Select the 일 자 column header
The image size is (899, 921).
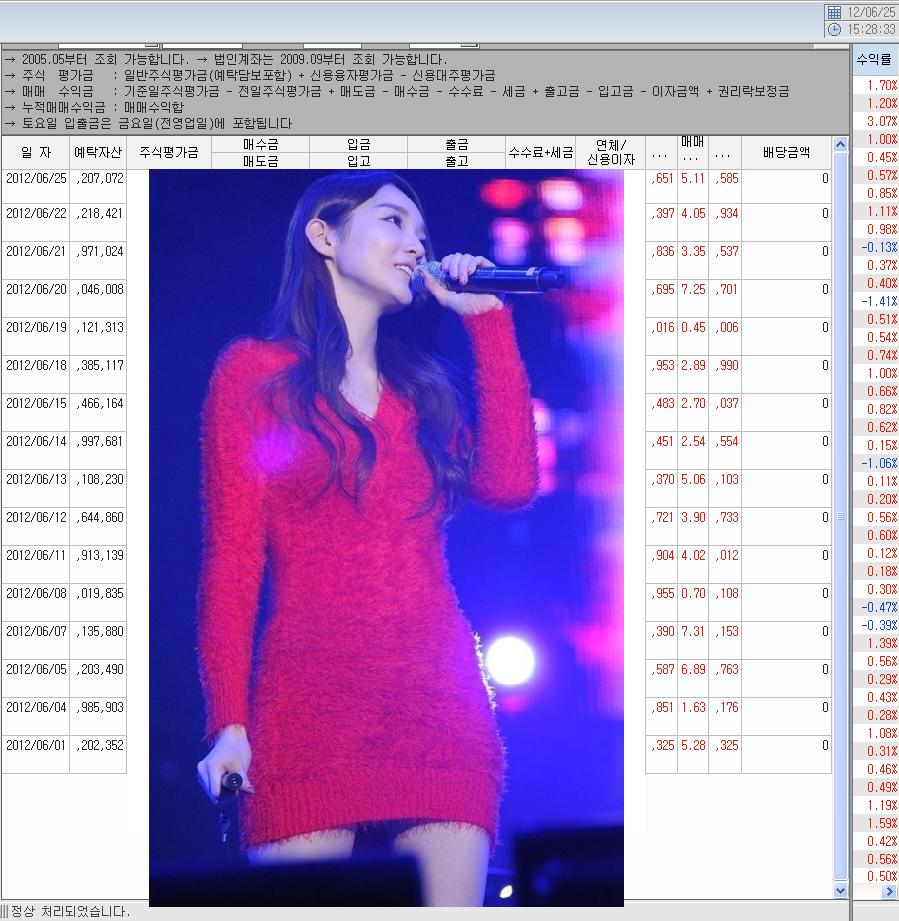tap(35, 153)
